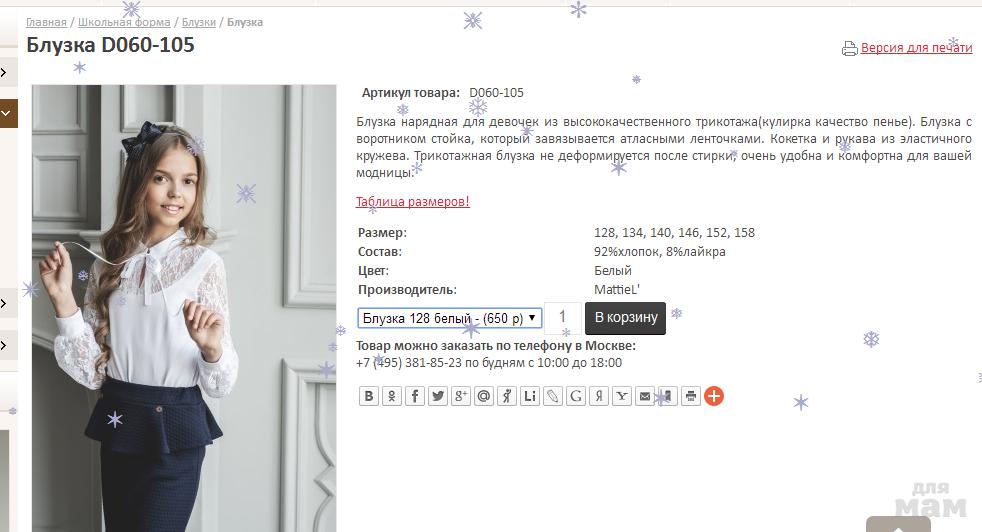982x532 pixels.
Task: Share on LiveInternet Li icon
Action: (530, 396)
